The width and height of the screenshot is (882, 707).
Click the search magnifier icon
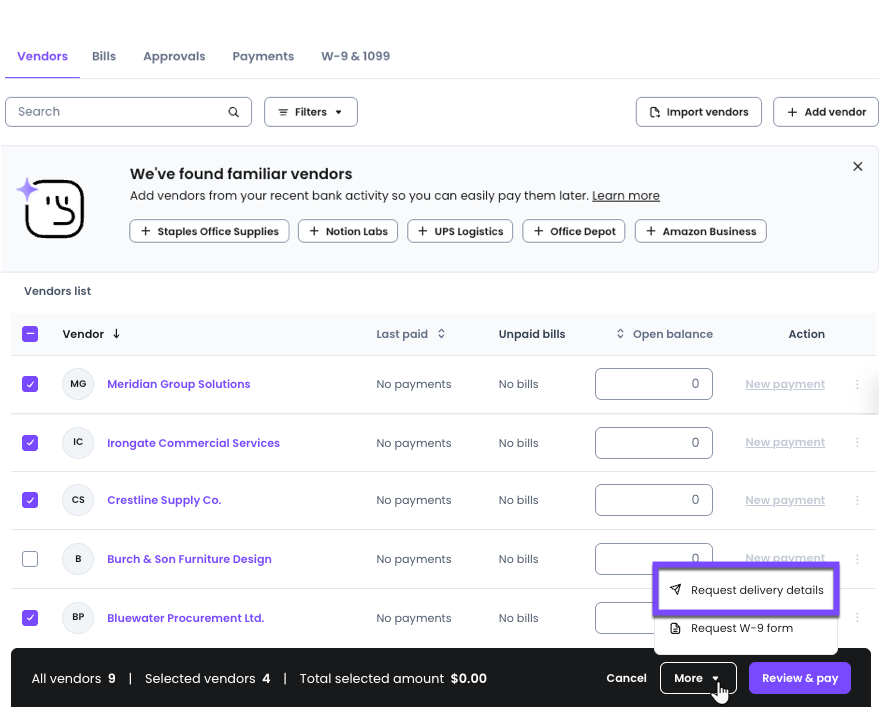tap(233, 112)
